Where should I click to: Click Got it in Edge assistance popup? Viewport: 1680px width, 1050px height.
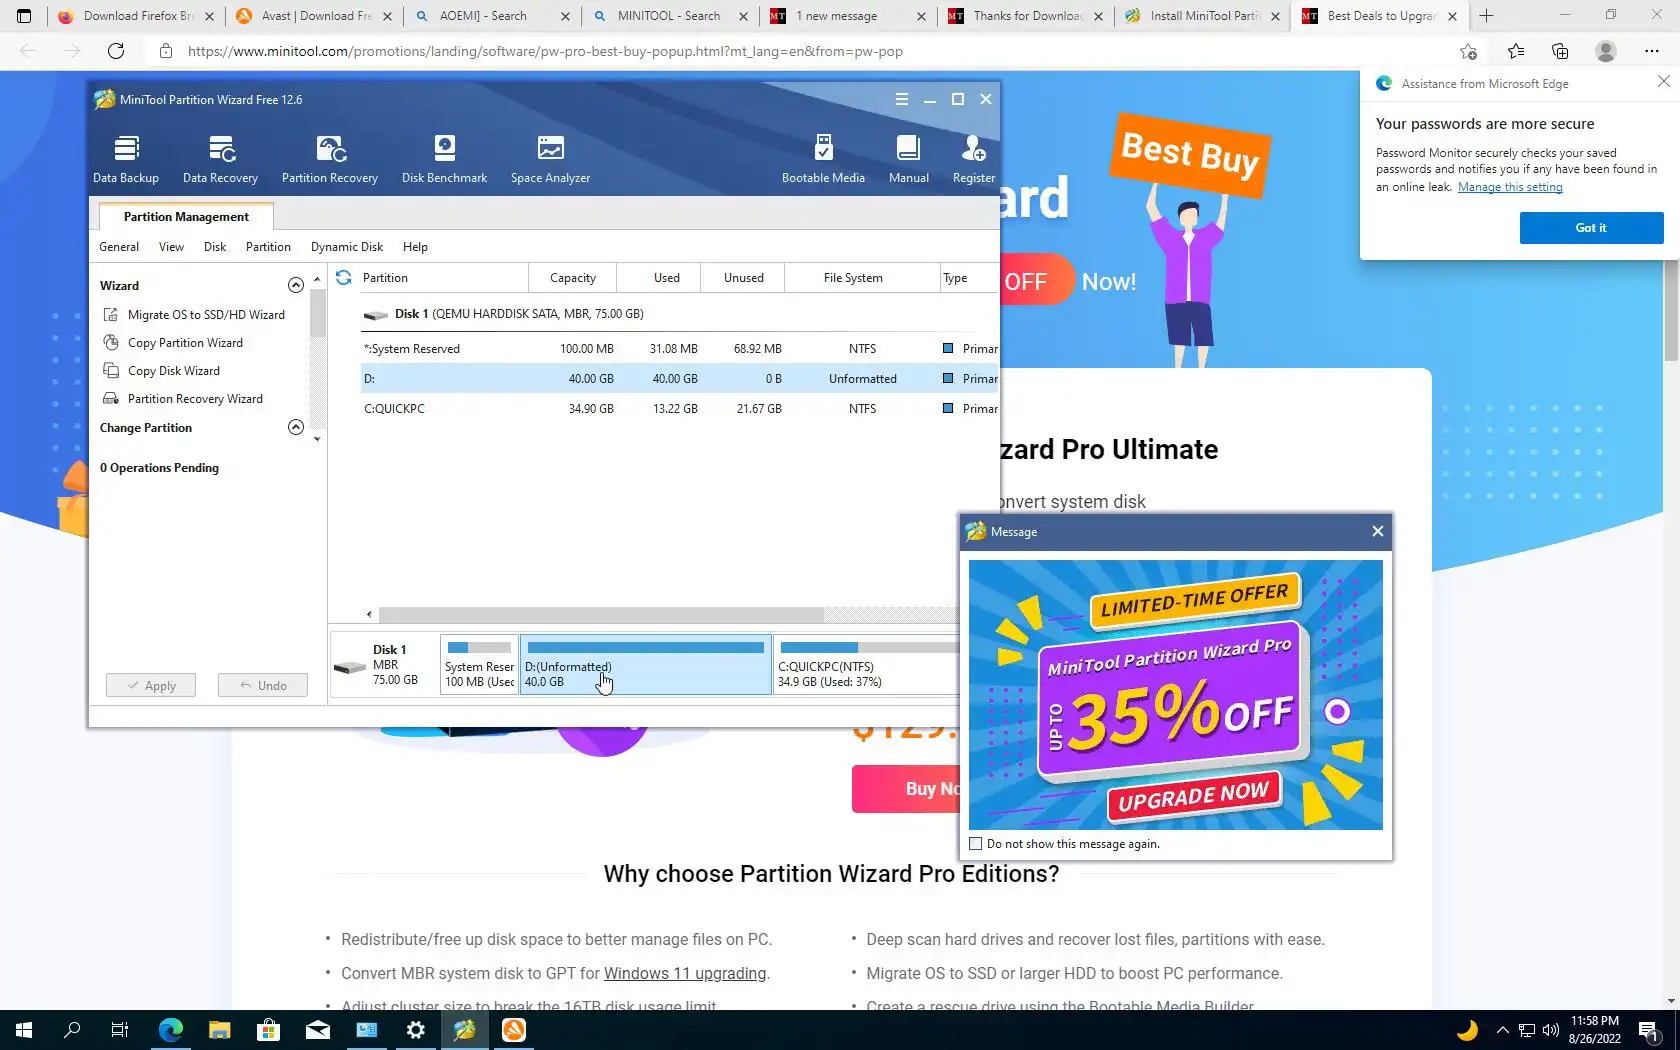pyautogui.click(x=1591, y=228)
